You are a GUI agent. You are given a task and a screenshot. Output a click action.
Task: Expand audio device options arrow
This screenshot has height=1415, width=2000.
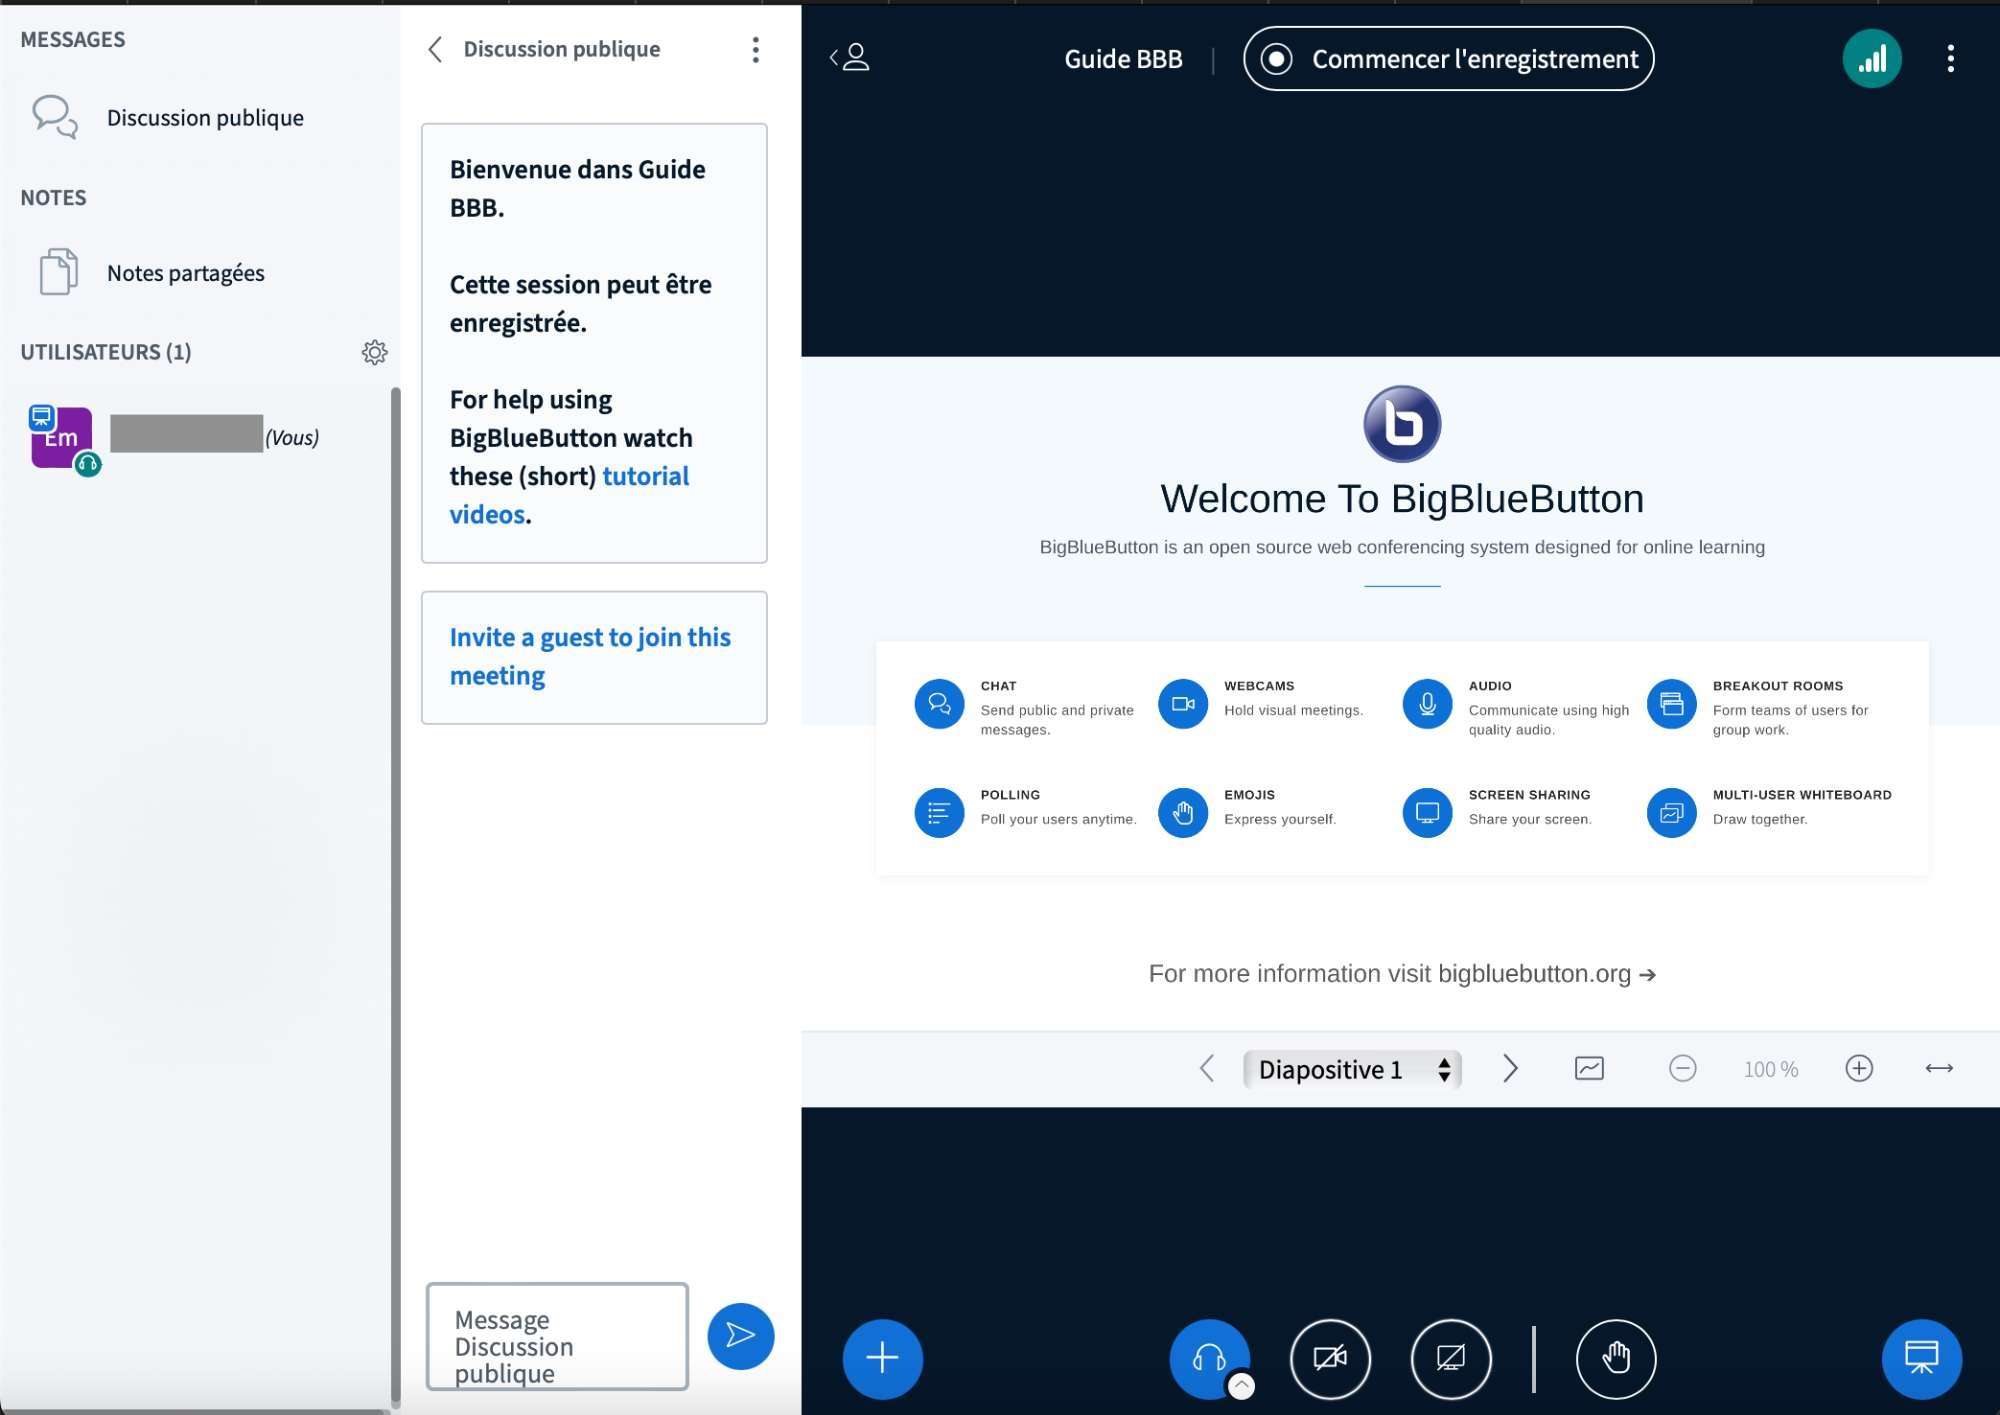[x=1241, y=1385]
